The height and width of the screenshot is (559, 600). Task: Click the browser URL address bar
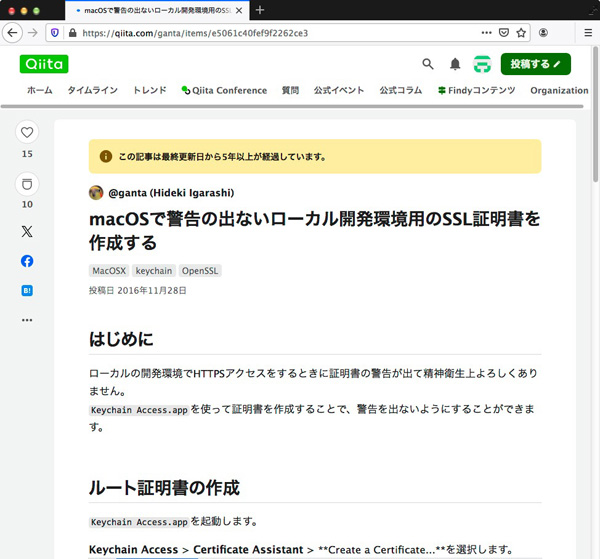coord(280,32)
